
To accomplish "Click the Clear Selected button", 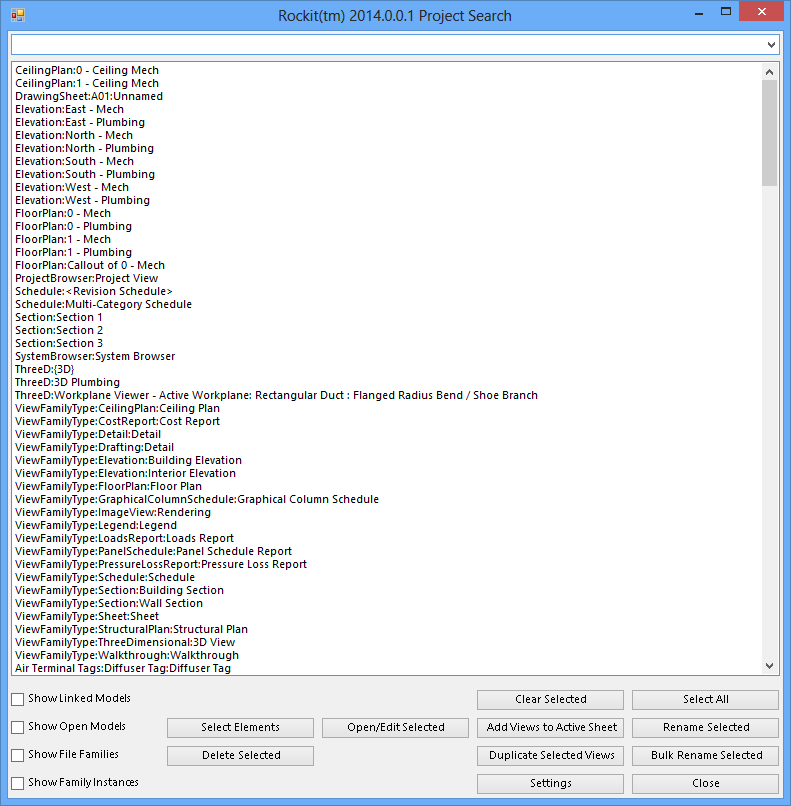I will coord(550,700).
